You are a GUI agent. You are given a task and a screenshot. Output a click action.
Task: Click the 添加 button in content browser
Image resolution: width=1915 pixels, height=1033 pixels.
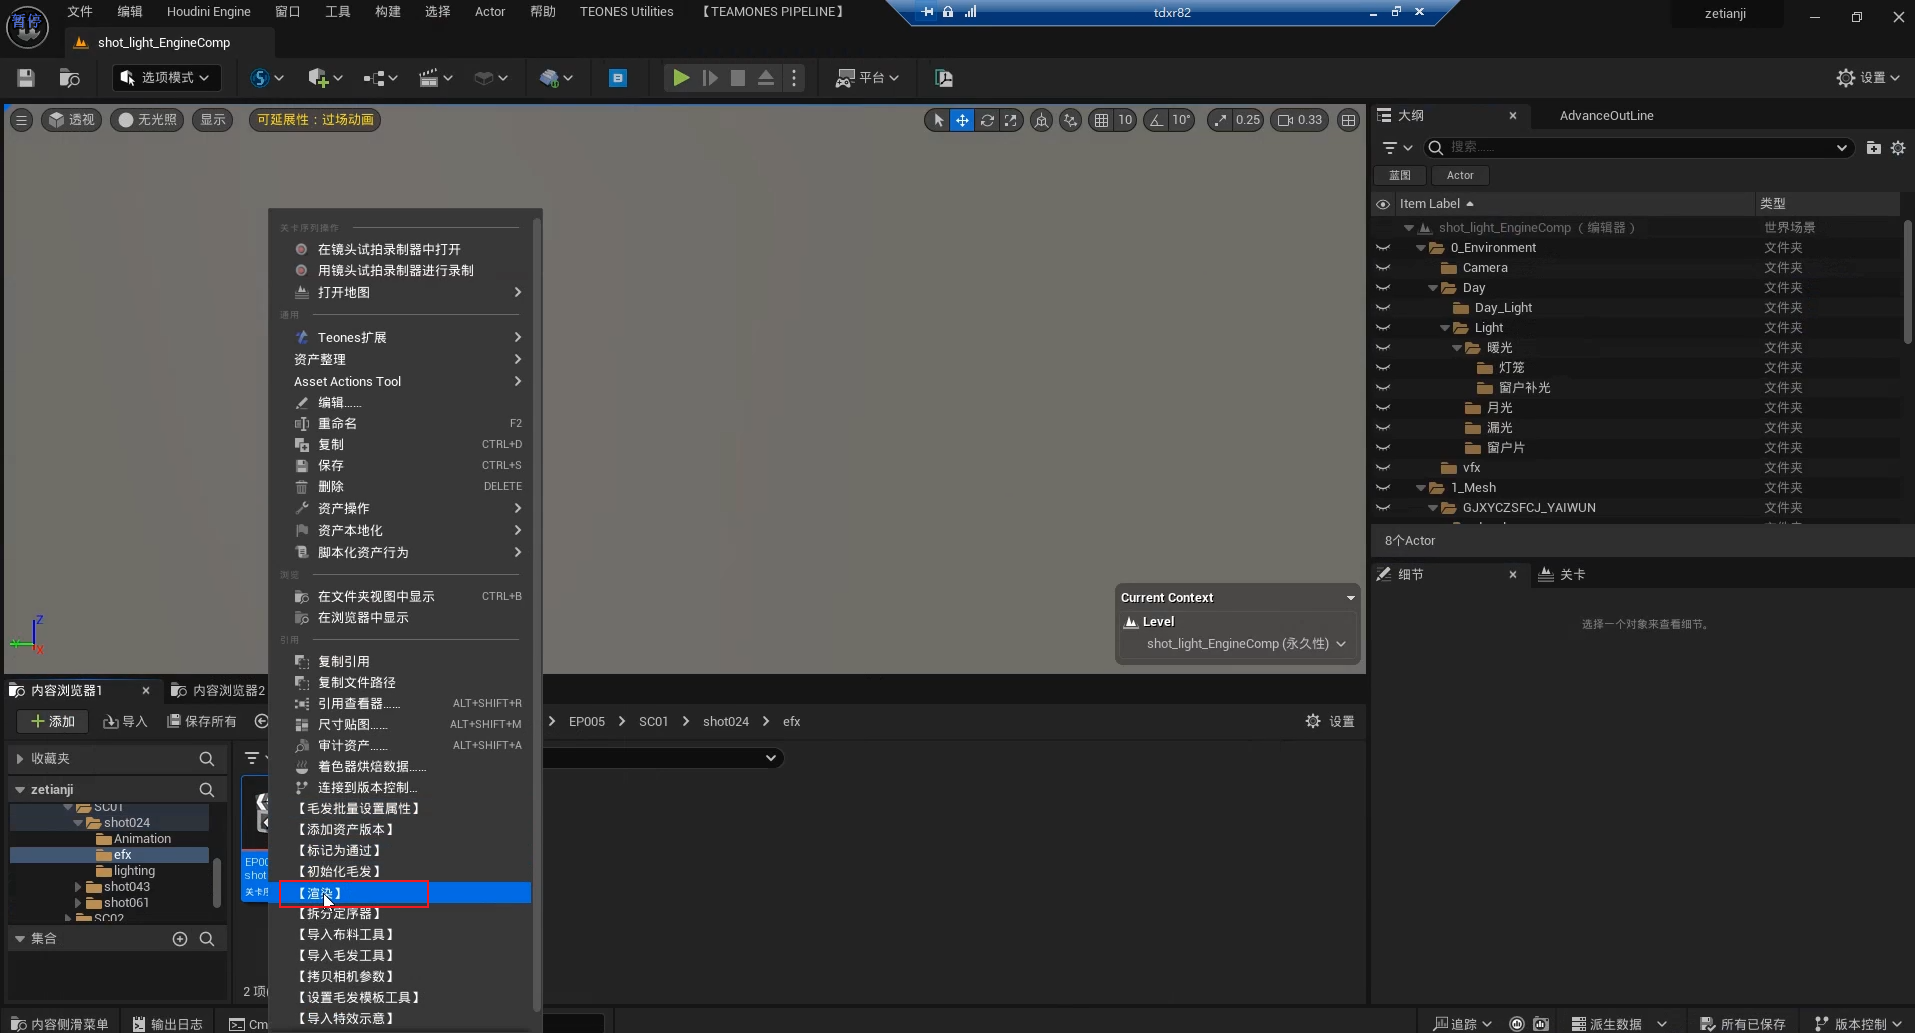(53, 721)
